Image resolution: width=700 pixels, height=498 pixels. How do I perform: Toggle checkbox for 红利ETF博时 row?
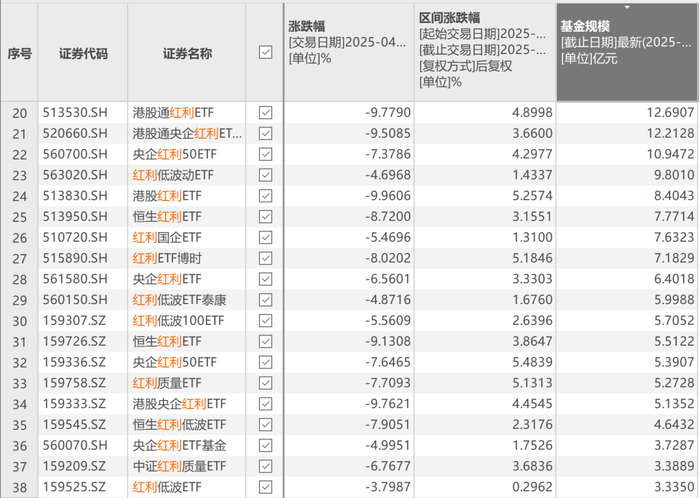[266, 258]
